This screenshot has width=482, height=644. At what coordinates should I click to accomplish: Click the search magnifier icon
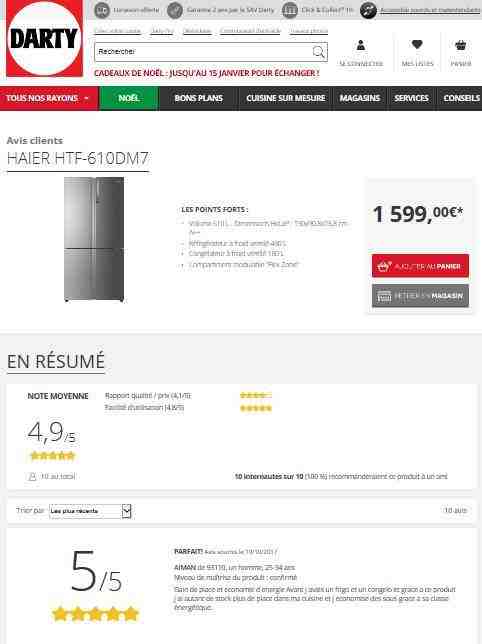pyautogui.click(x=318, y=52)
